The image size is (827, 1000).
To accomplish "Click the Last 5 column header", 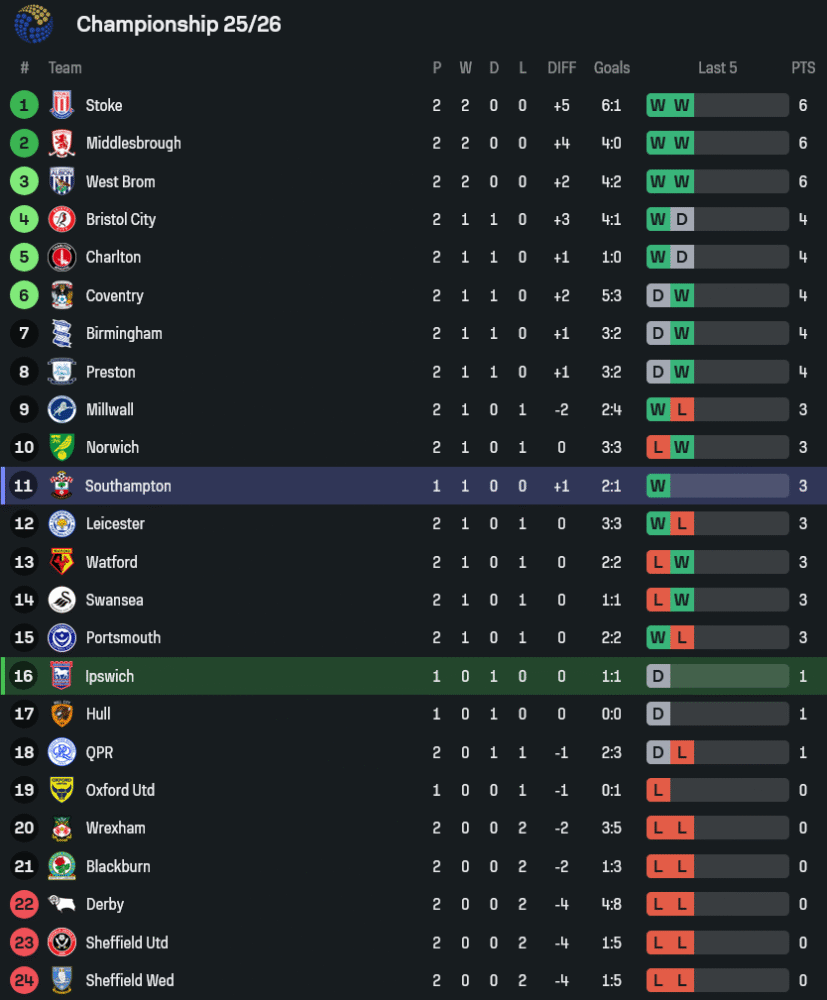I will [717, 68].
